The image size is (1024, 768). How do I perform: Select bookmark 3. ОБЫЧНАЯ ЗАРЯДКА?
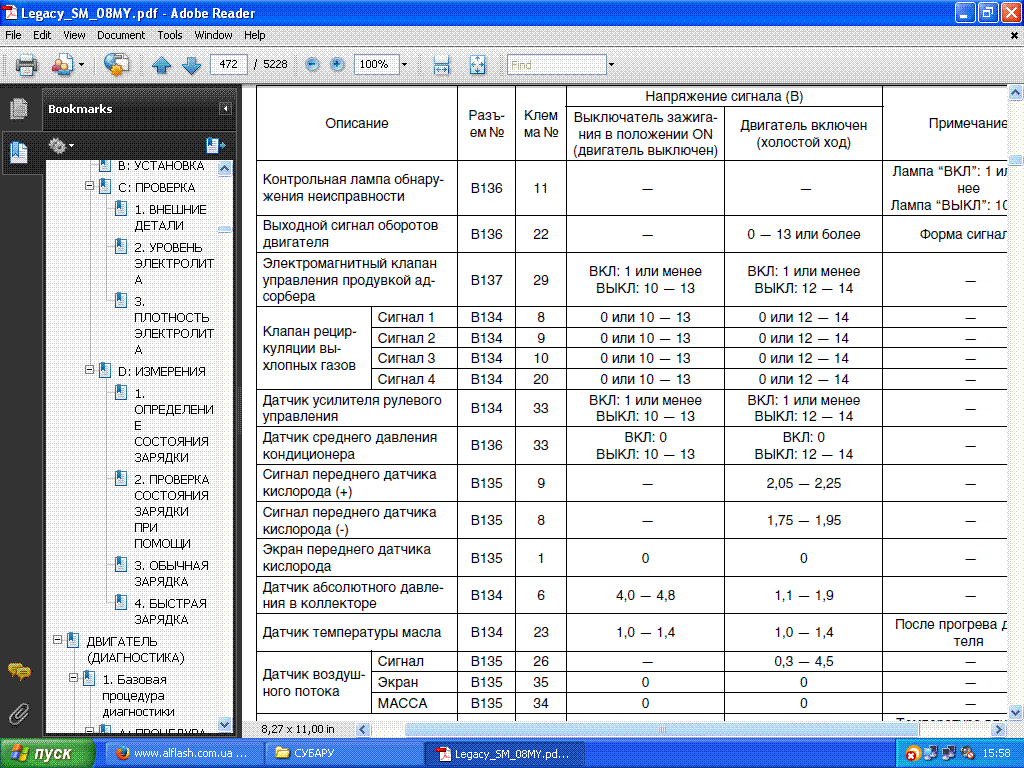171,573
